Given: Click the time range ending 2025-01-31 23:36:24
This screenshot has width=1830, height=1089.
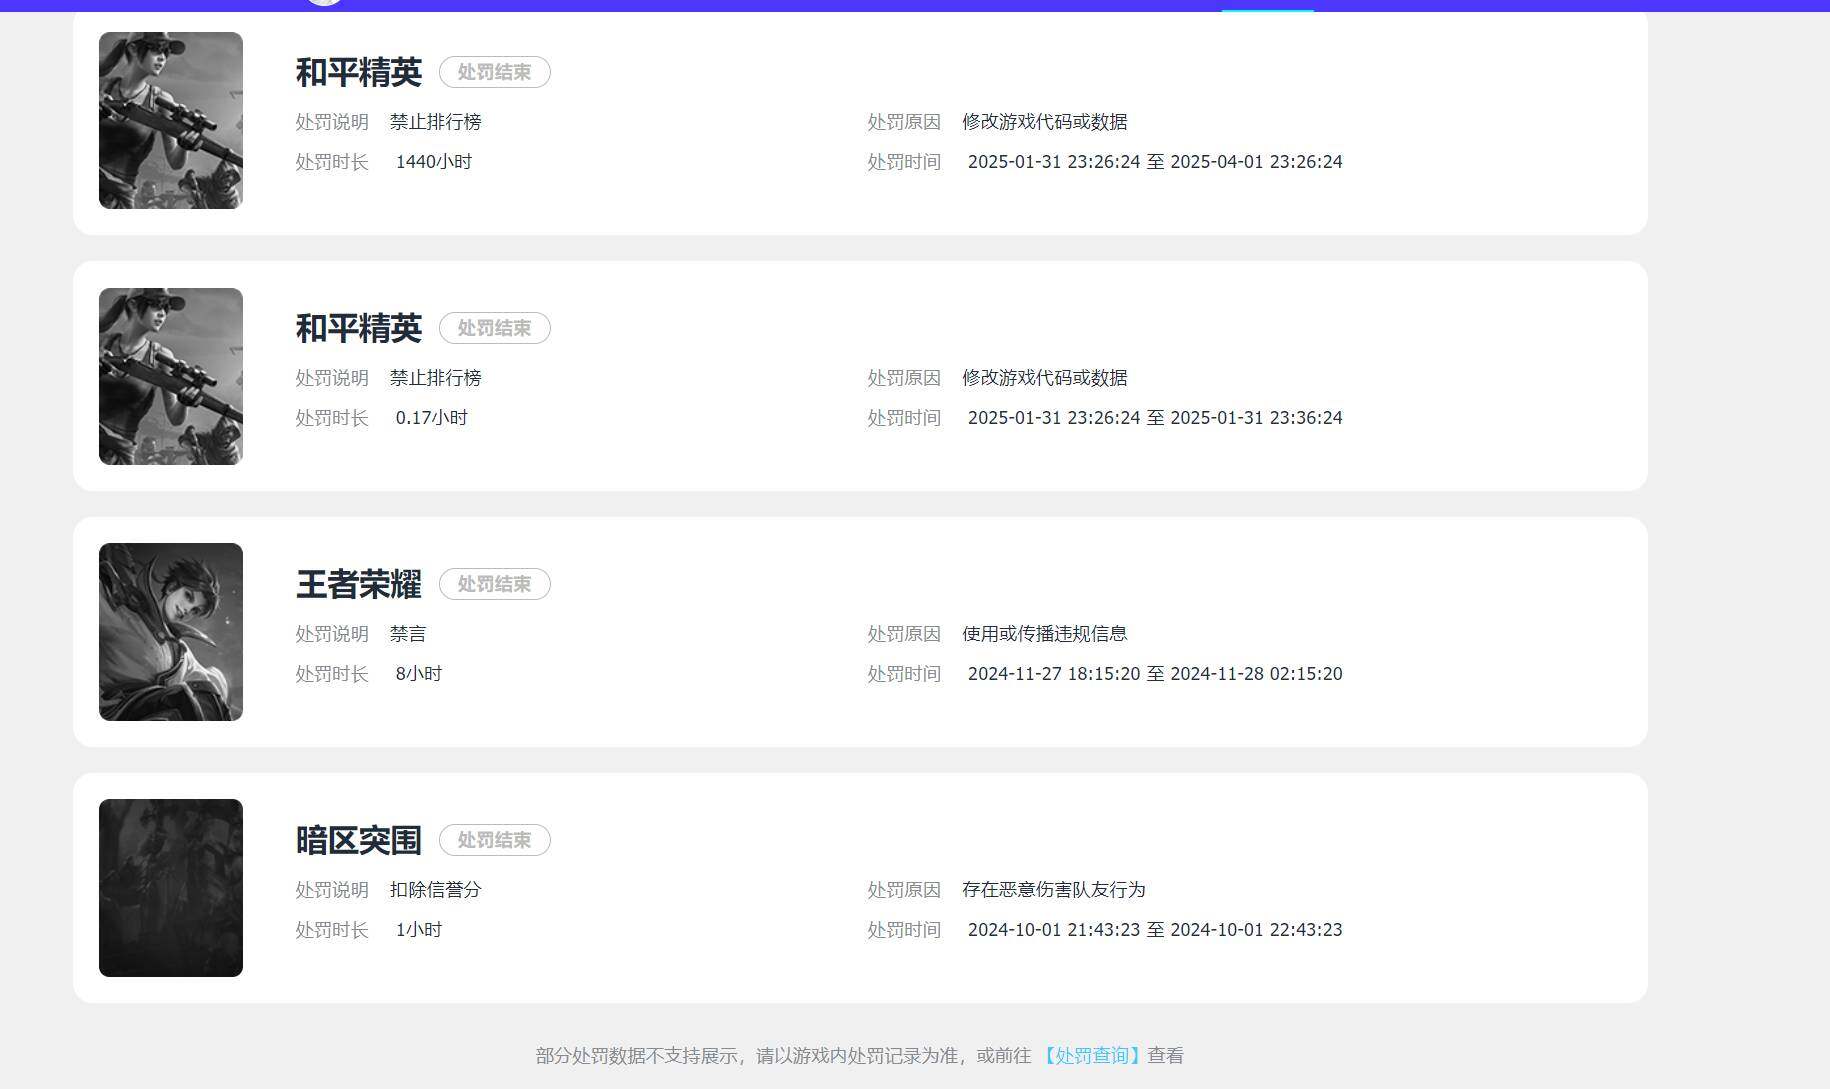Looking at the screenshot, I should [1155, 418].
